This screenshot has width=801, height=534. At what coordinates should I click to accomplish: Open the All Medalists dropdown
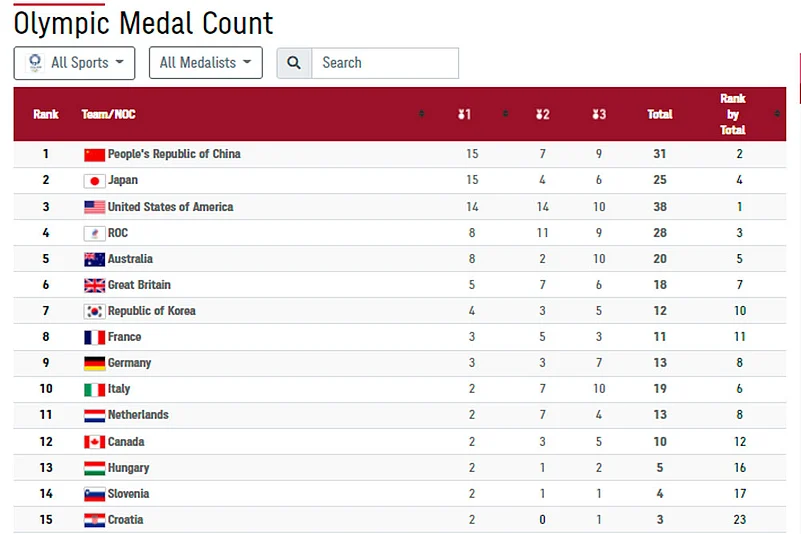pyautogui.click(x=205, y=63)
